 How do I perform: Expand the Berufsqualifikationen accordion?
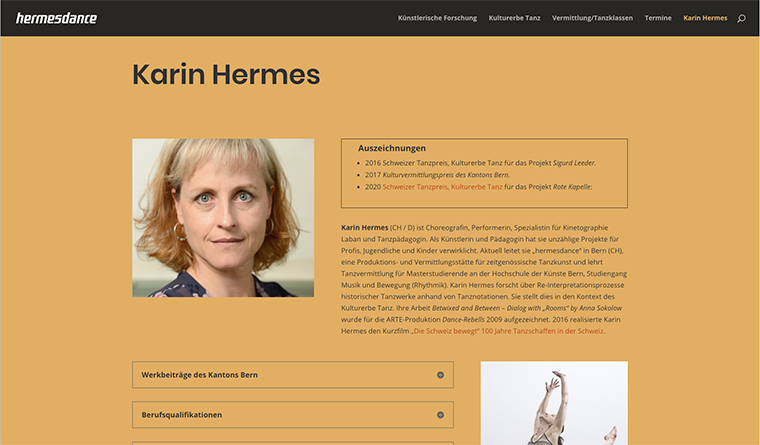click(x=293, y=414)
